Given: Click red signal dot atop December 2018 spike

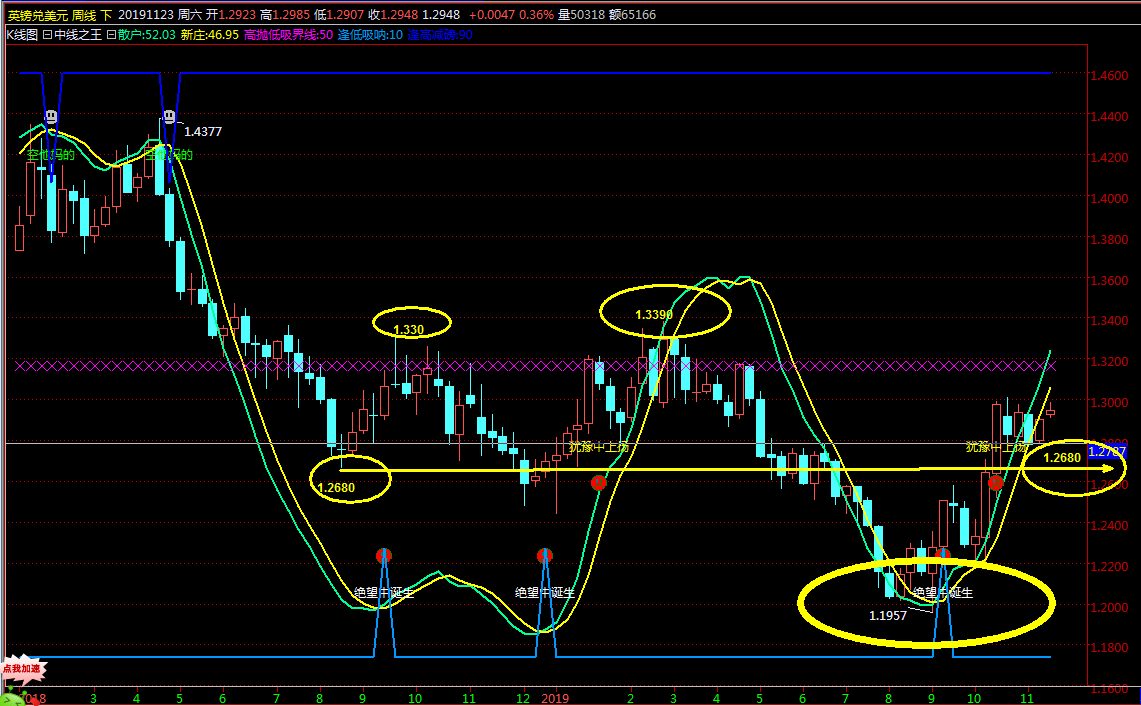Looking at the screenshot, I should click(x=544, y=555).
